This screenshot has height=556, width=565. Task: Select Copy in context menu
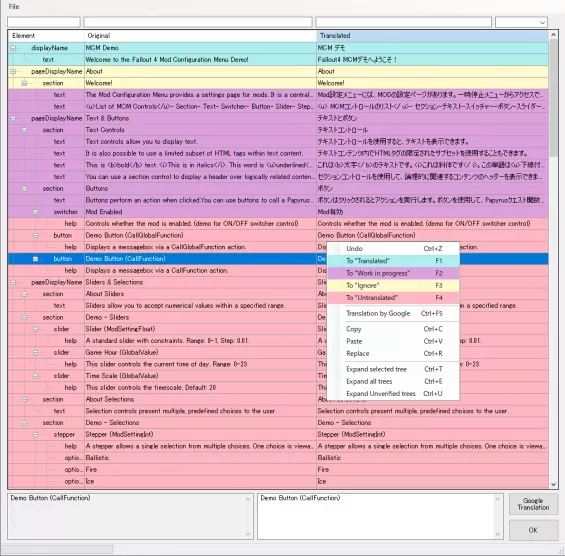point(393,329)
